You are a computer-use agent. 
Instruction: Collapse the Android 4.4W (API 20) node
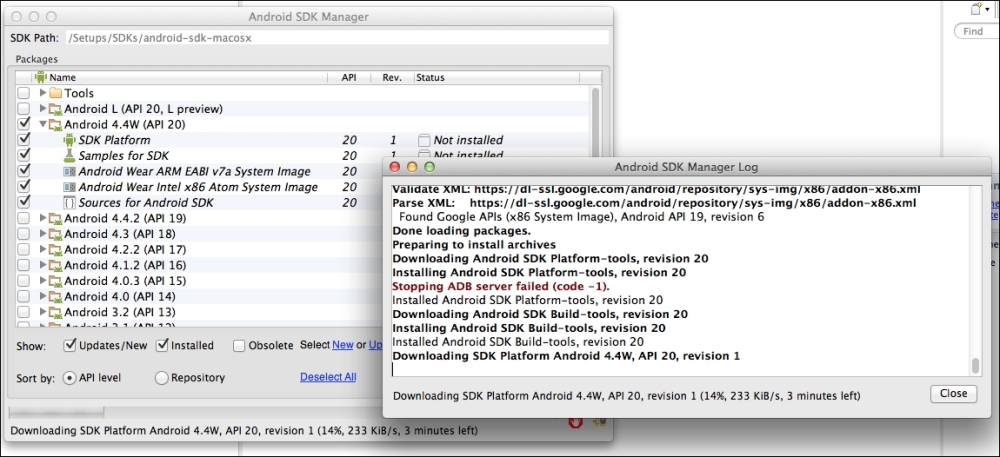pyautogui.click(x=43, y=124)
